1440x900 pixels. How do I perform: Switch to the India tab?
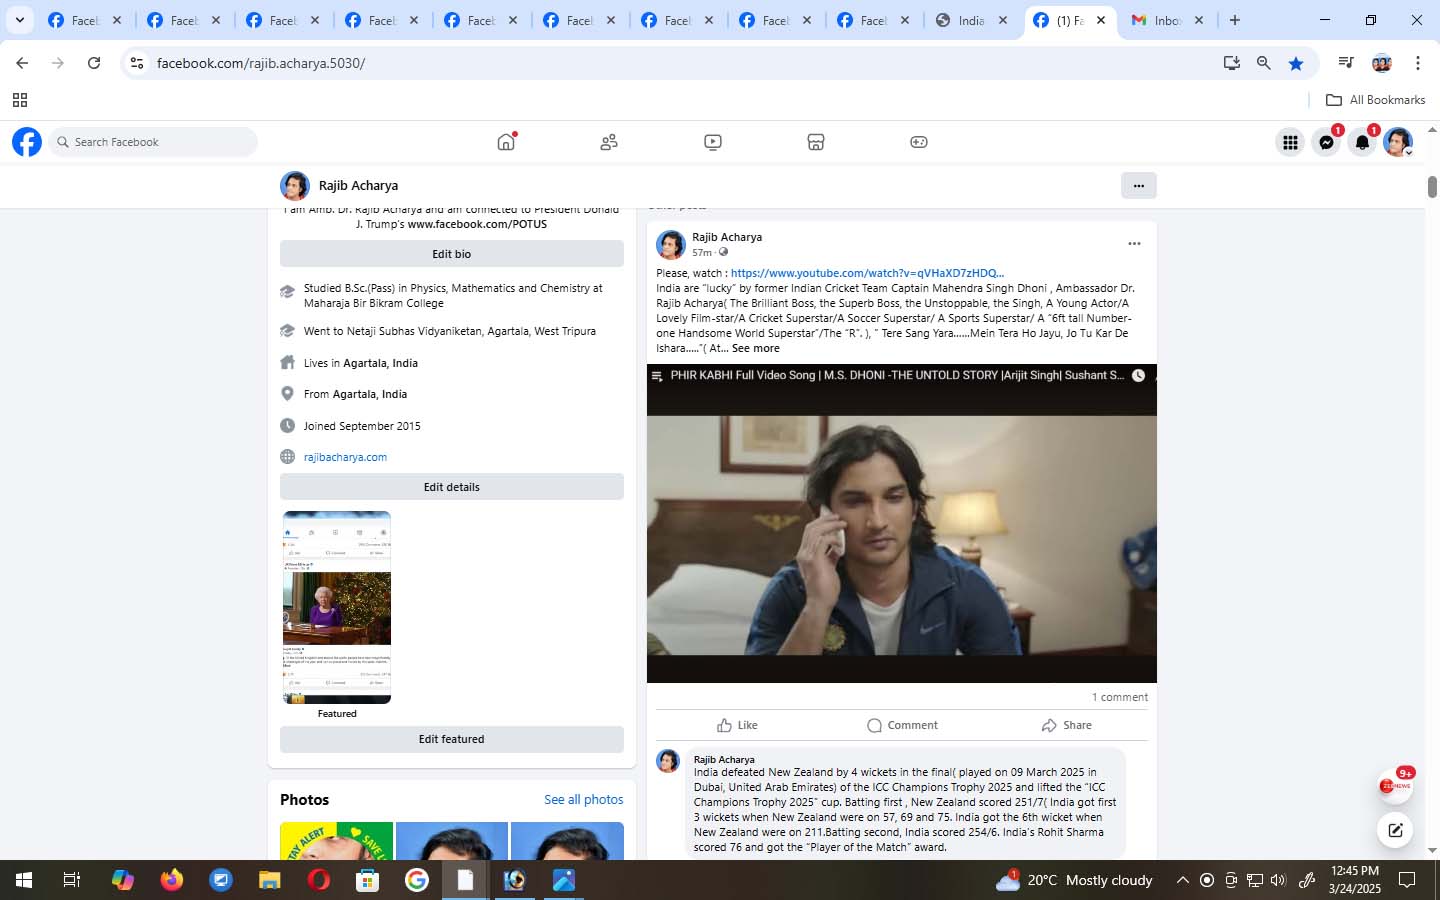(972, 20)
